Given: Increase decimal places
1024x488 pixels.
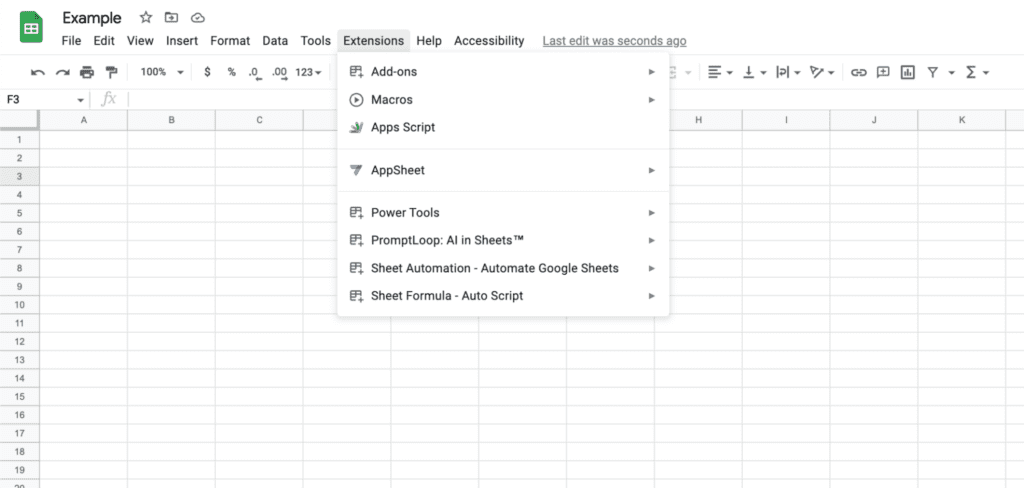Looking at the screenshot, I should pyautogui.click(x=280, y=73).
